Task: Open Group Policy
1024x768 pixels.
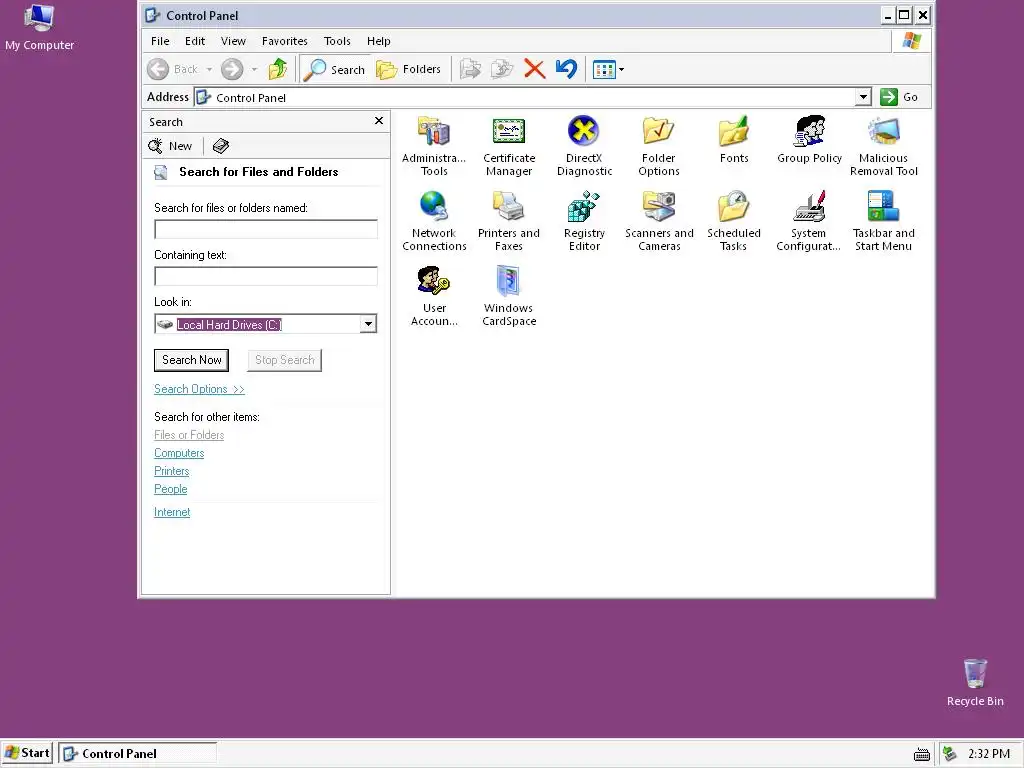Action: click(x=809, y=140)
